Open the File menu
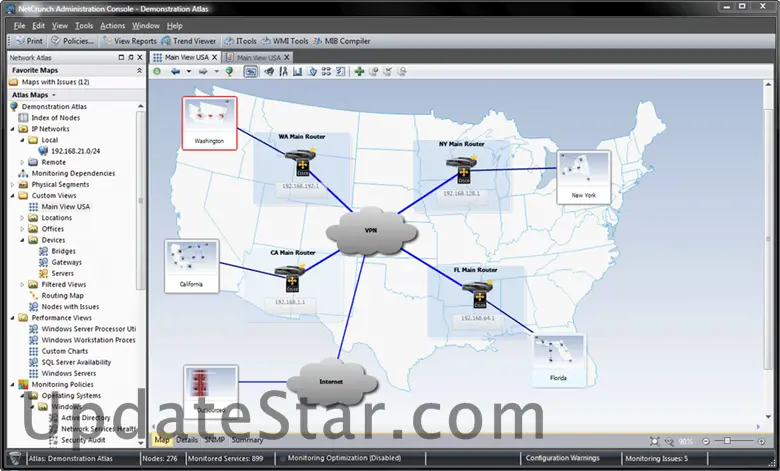 pyautogui.click(x=19, y=25)
